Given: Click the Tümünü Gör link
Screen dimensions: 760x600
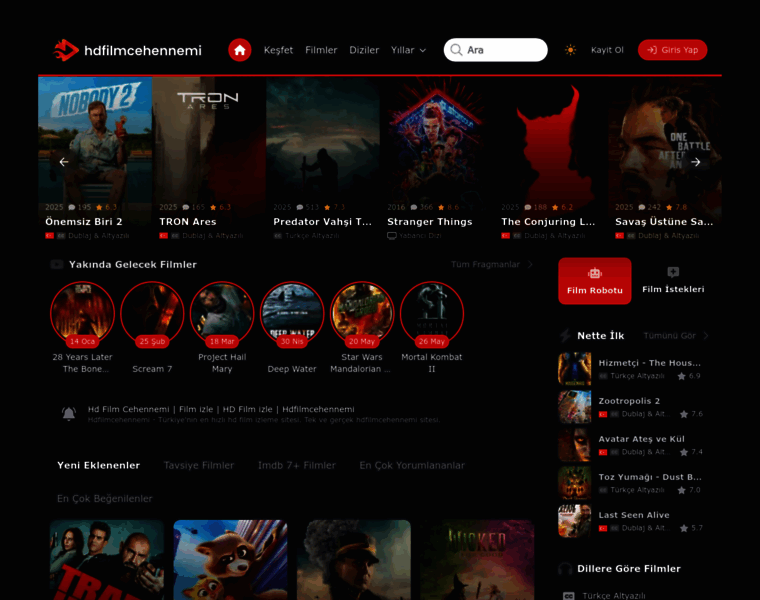Looking at the screenshot, I should [x=669, y=335].
